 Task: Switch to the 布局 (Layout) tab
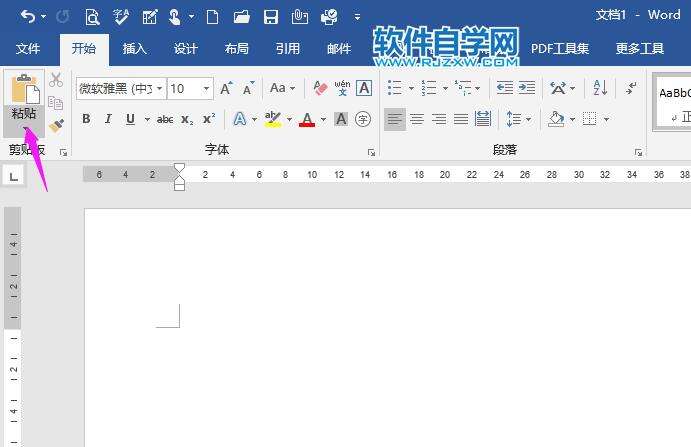tap(237, 48)
